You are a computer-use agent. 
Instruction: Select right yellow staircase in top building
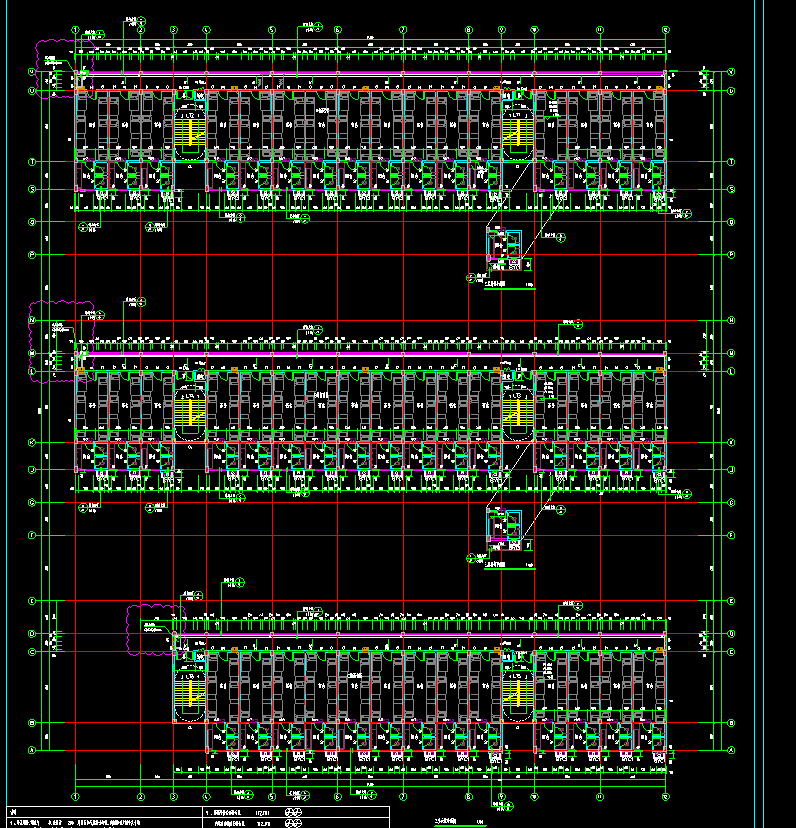(x=516, y=130)
